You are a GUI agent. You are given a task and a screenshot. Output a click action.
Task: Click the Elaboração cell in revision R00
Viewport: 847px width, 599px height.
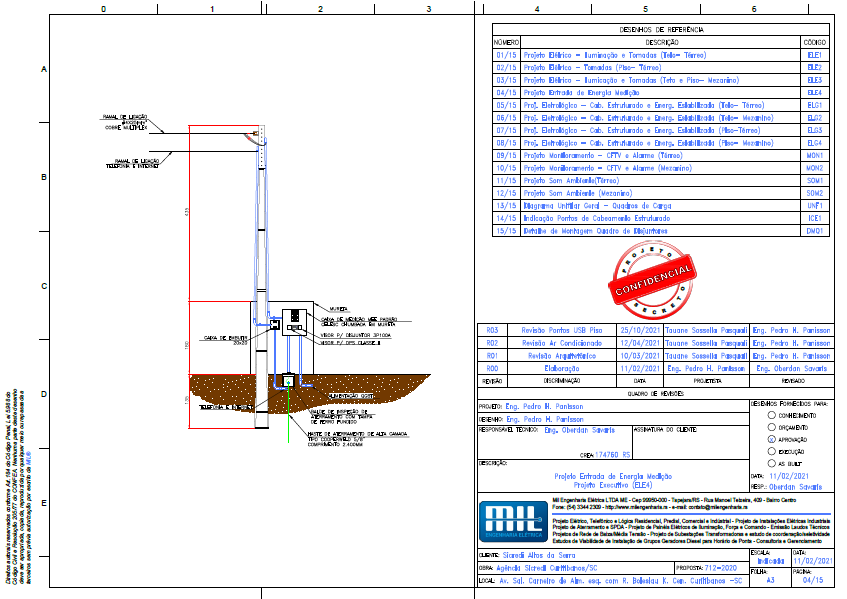[562, 368]
